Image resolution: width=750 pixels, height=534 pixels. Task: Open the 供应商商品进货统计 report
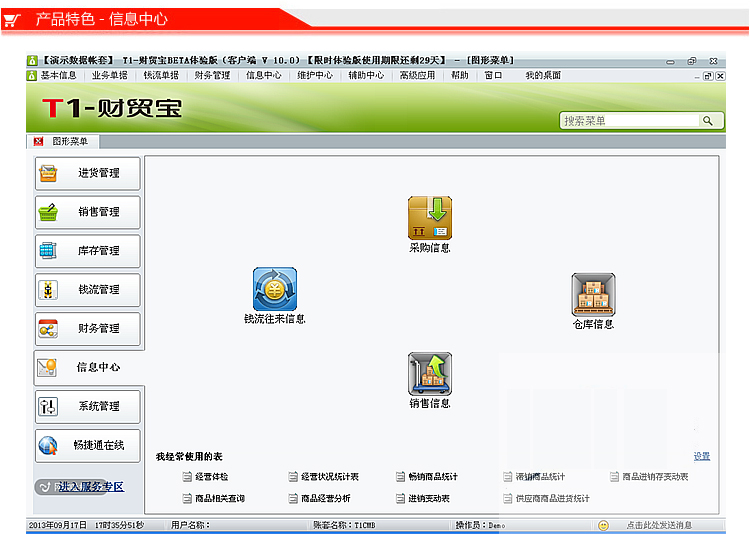click(552, 498)
